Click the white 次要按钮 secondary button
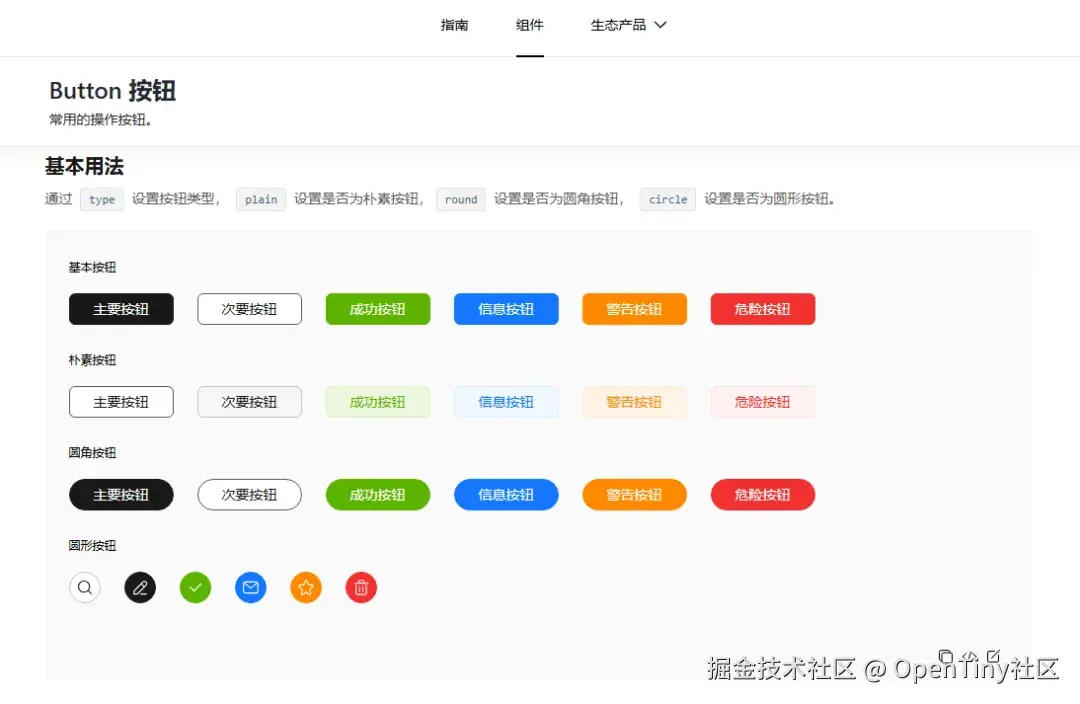Viewport: 1080px width, 704px height. (249, 309)
